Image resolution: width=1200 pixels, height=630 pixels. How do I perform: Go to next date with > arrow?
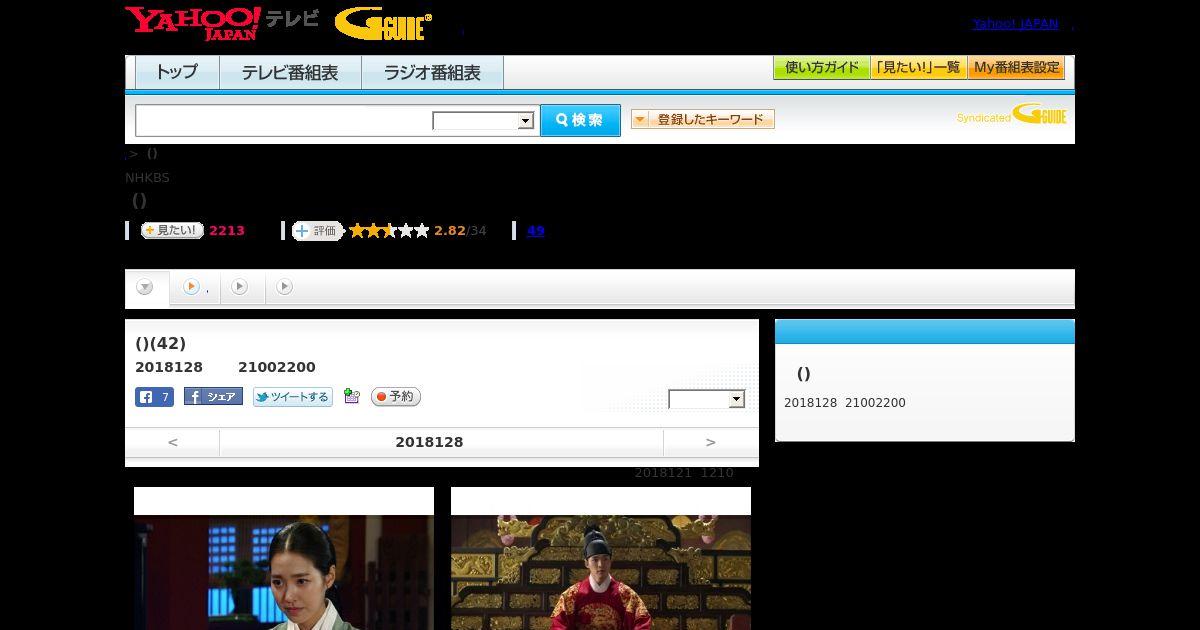(x=711, y=442)
